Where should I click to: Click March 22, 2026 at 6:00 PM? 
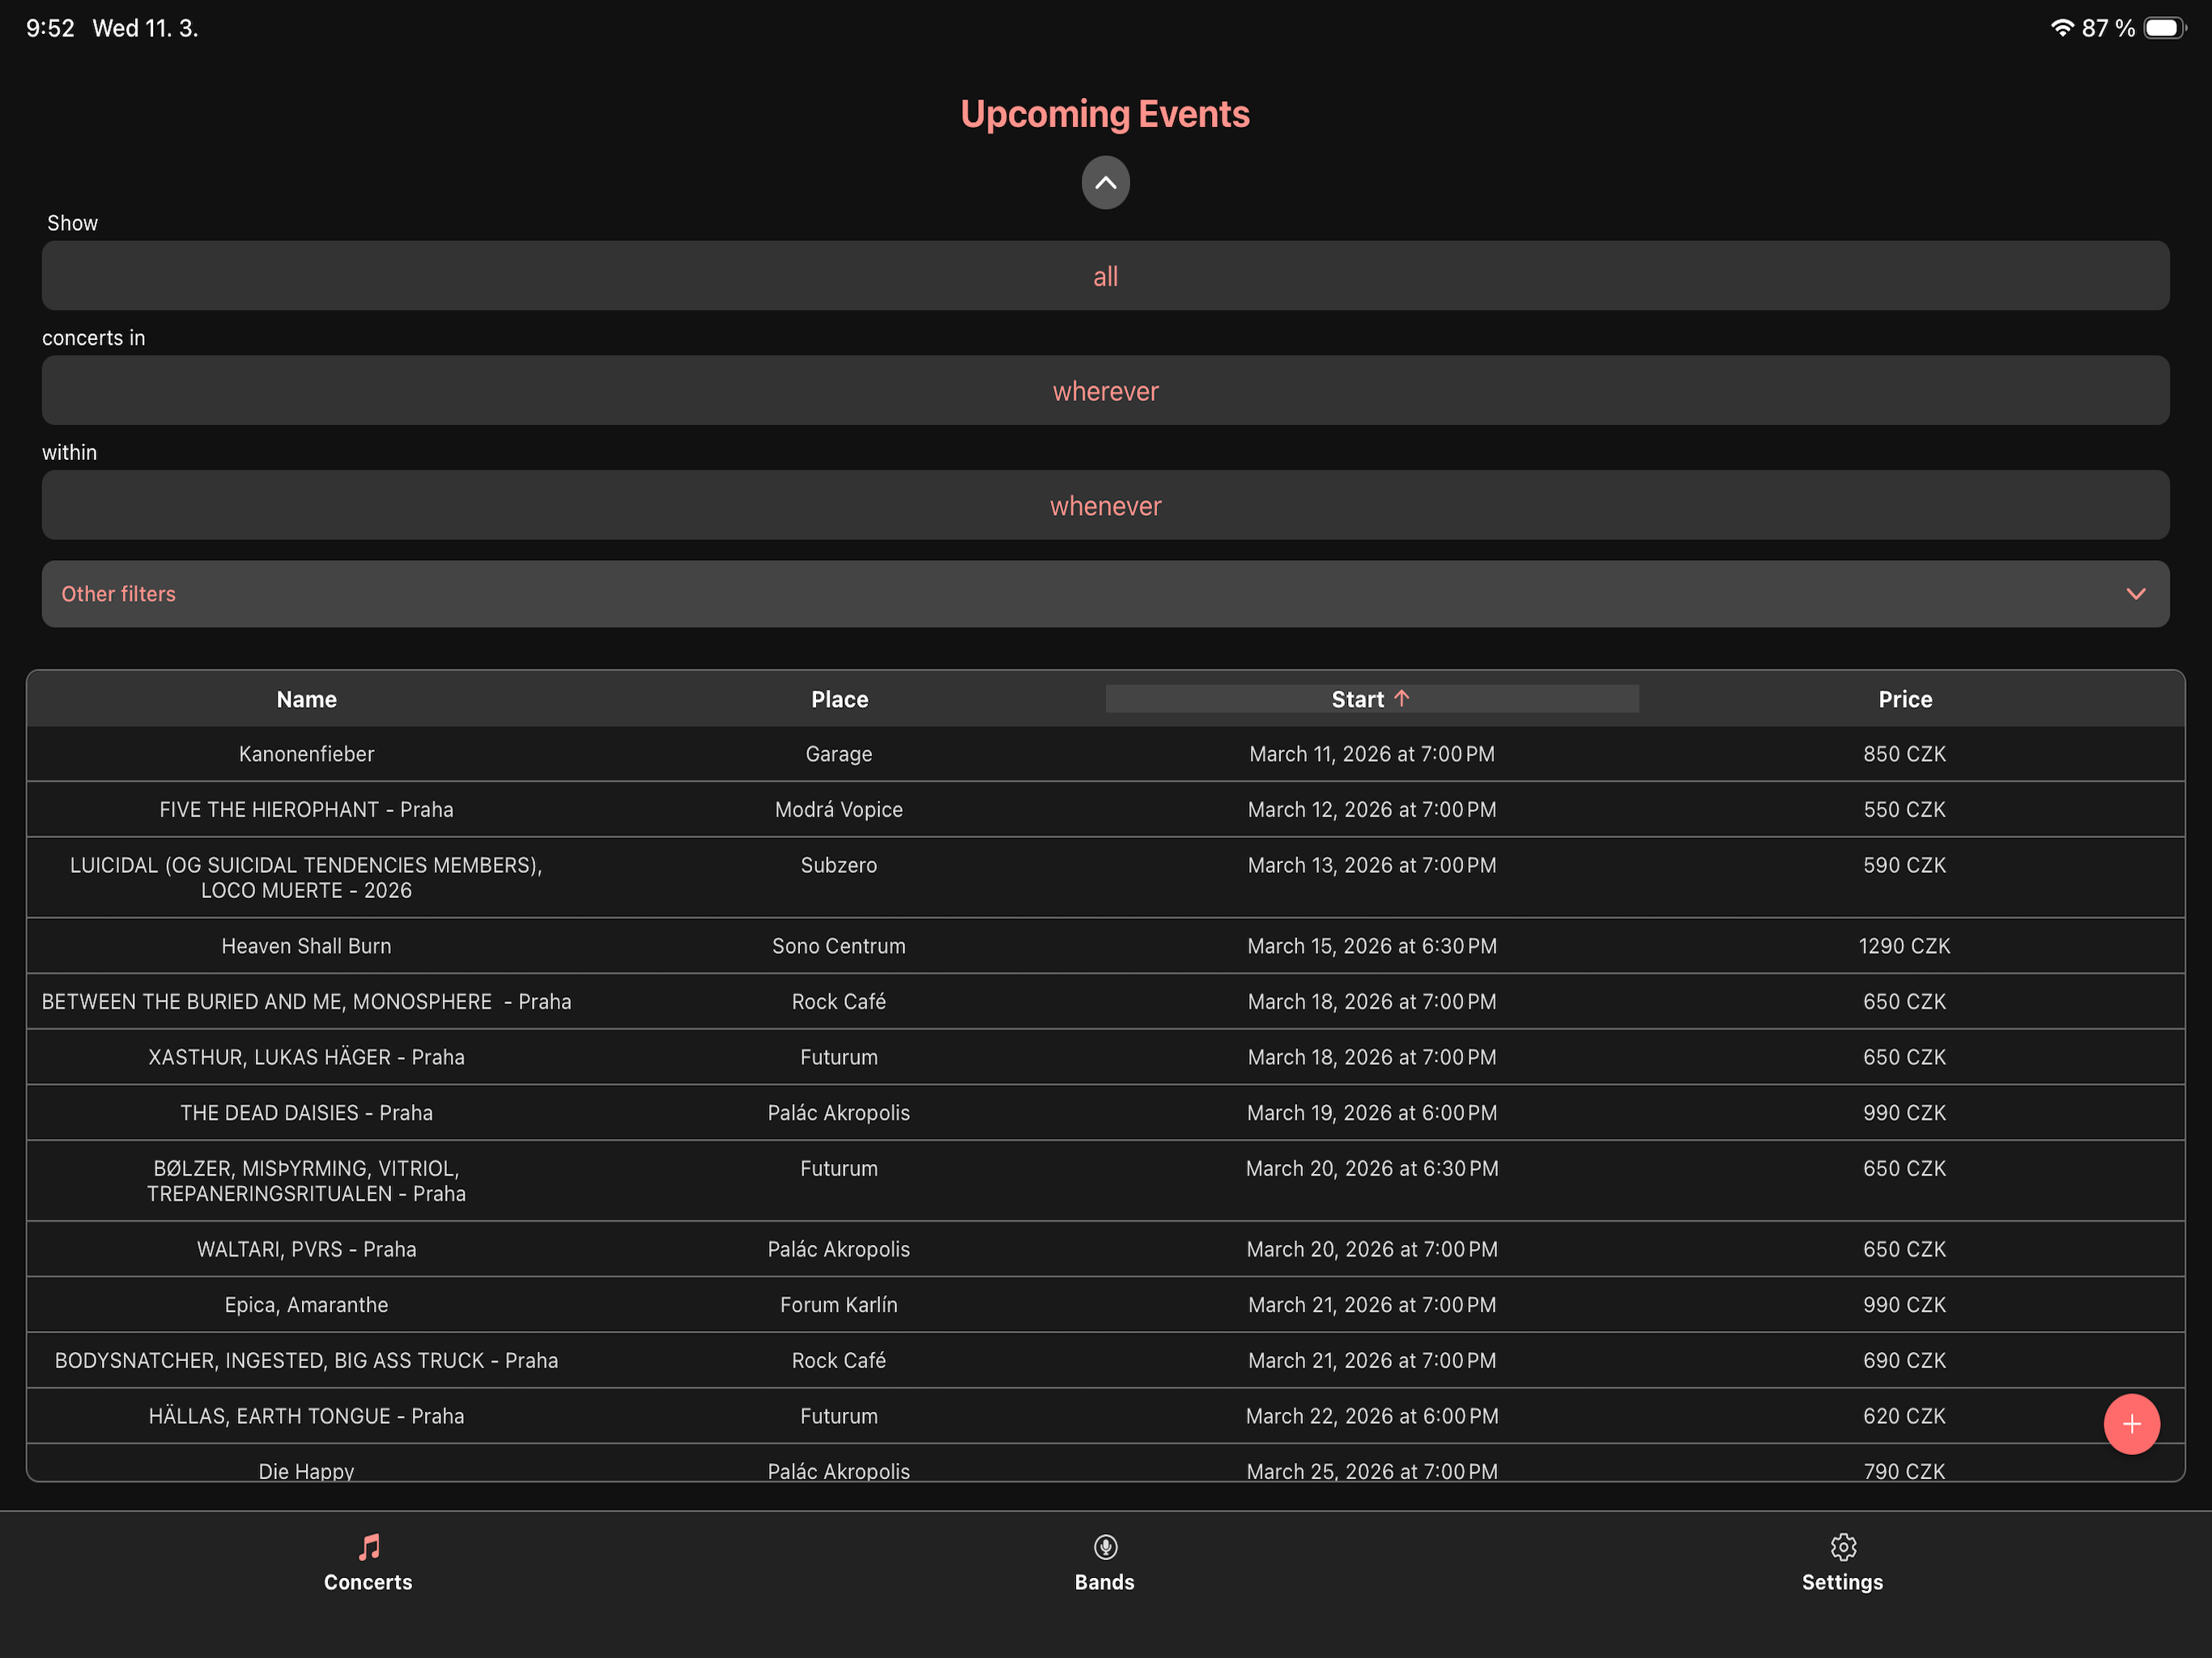(1372, 1416)
